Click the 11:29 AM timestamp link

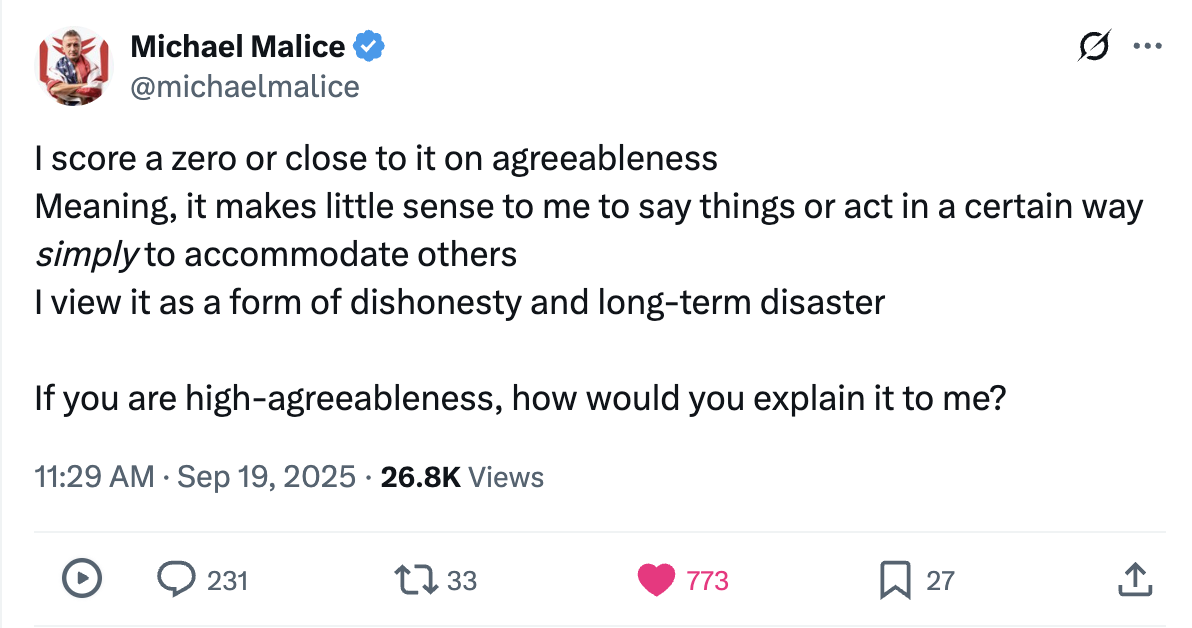(x=94, y=477)
